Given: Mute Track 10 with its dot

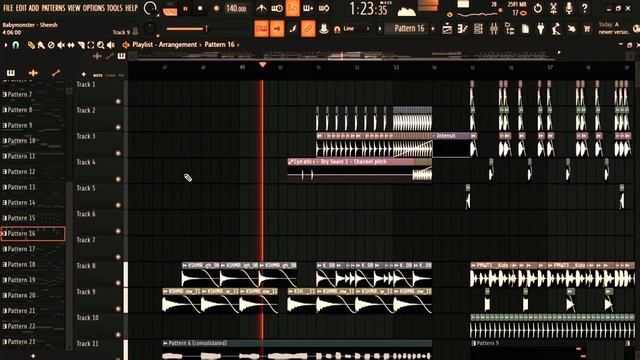Looking at the screenshot, I should 118,334.
